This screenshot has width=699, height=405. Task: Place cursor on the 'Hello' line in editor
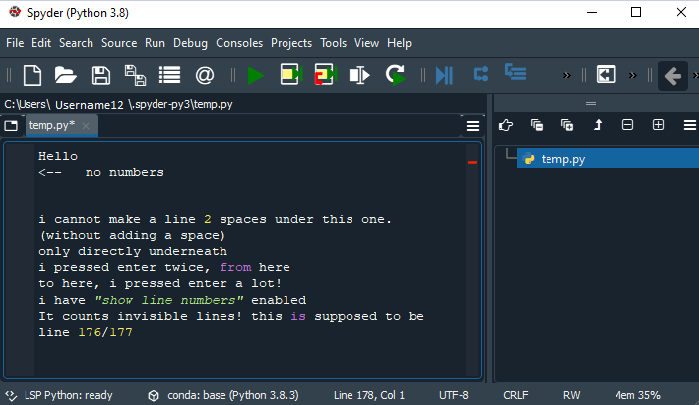click(x=58, y=156)
